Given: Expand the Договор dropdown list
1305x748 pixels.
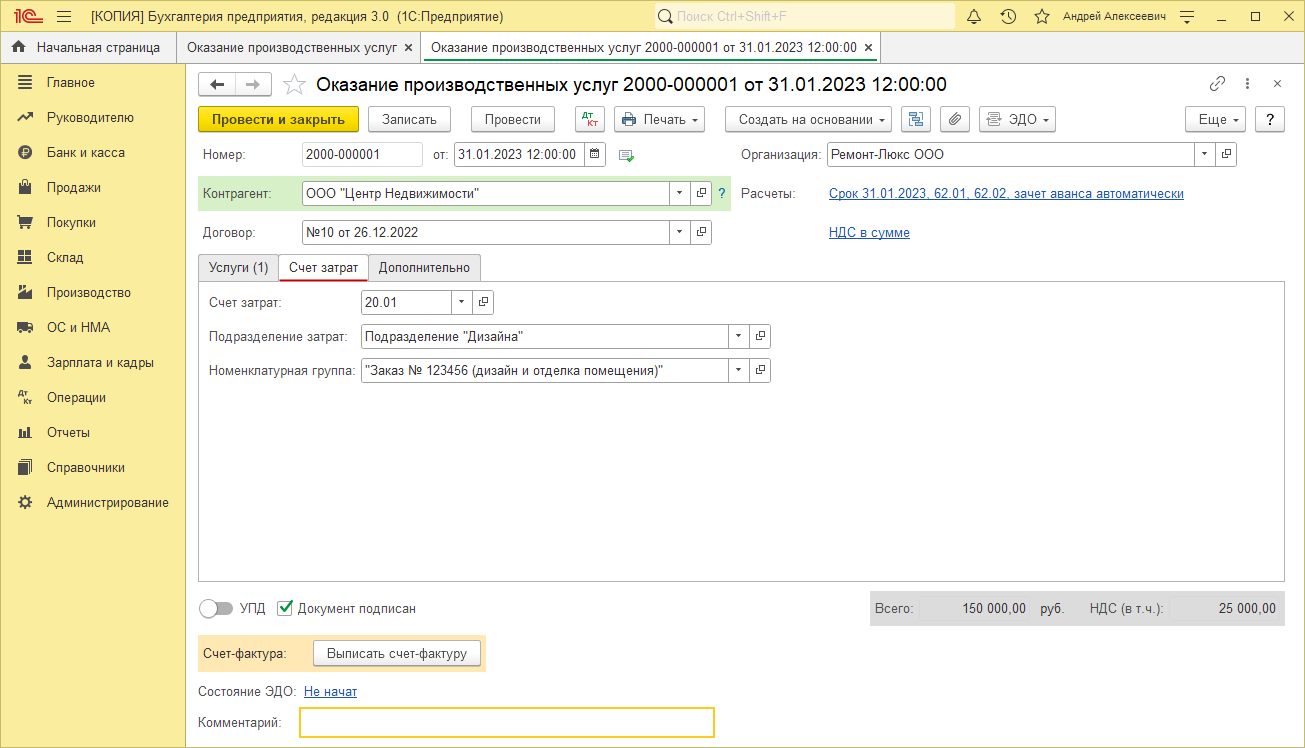Looking at the screenshot, I should coord(680,232).
